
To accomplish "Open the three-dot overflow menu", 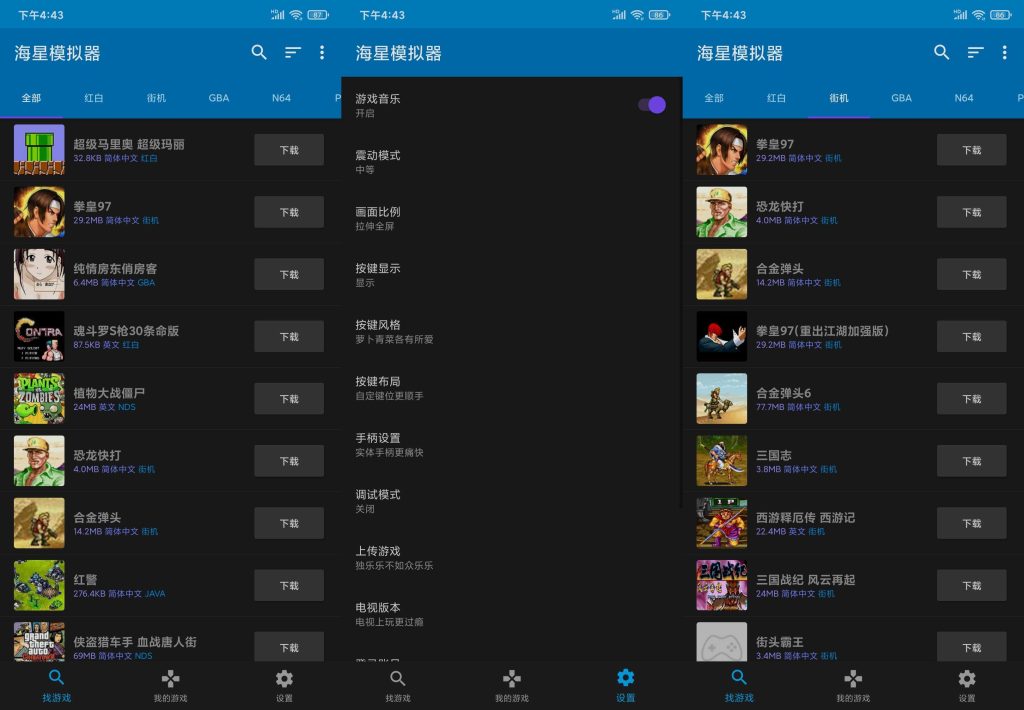I will pyautogui.click(x=323, y=53).
